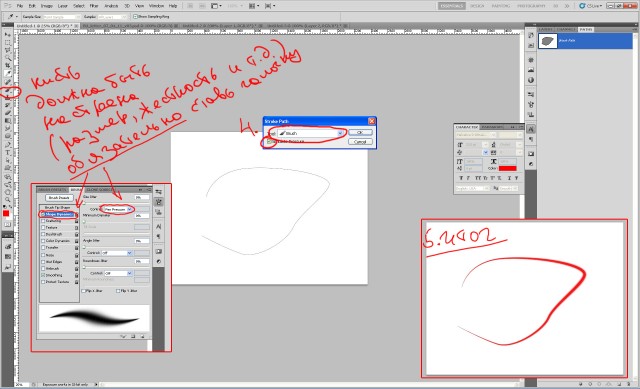Click OK in Stroke Path dialog
640x389 pixels.
tap(360, 132)
